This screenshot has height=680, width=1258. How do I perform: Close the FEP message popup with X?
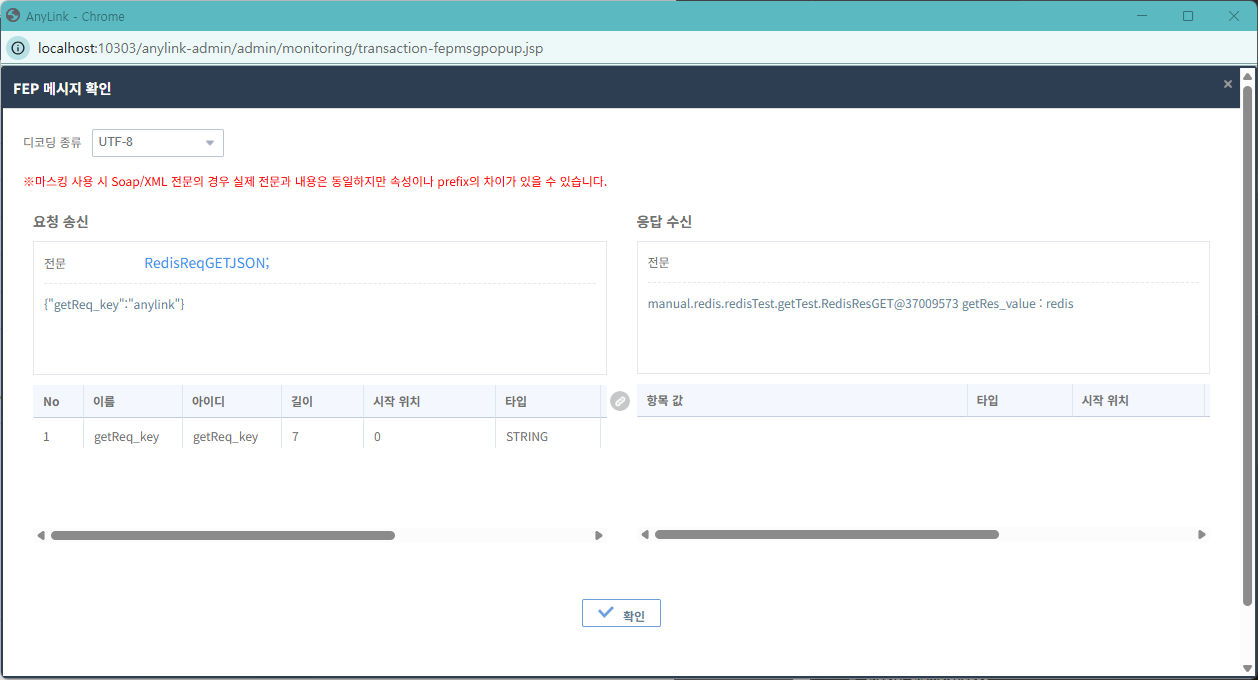pyautogui.click(x=1227, y=85)
